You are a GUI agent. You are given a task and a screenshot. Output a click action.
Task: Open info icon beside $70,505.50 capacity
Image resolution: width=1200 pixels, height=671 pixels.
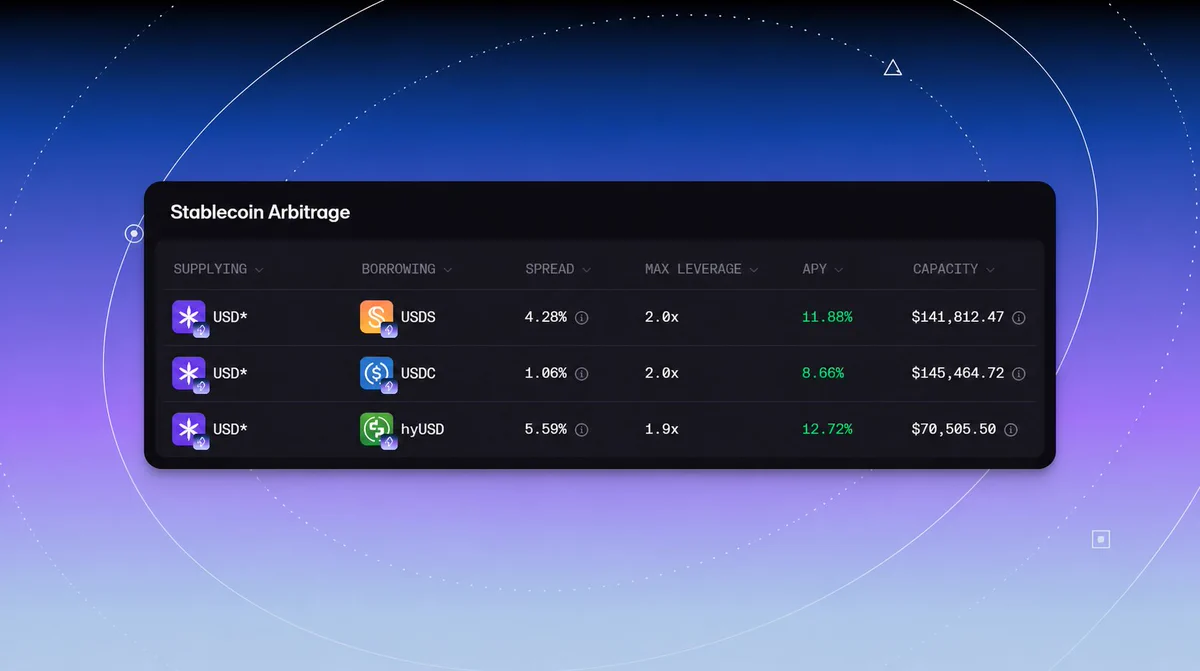[x=1011, y=429]
